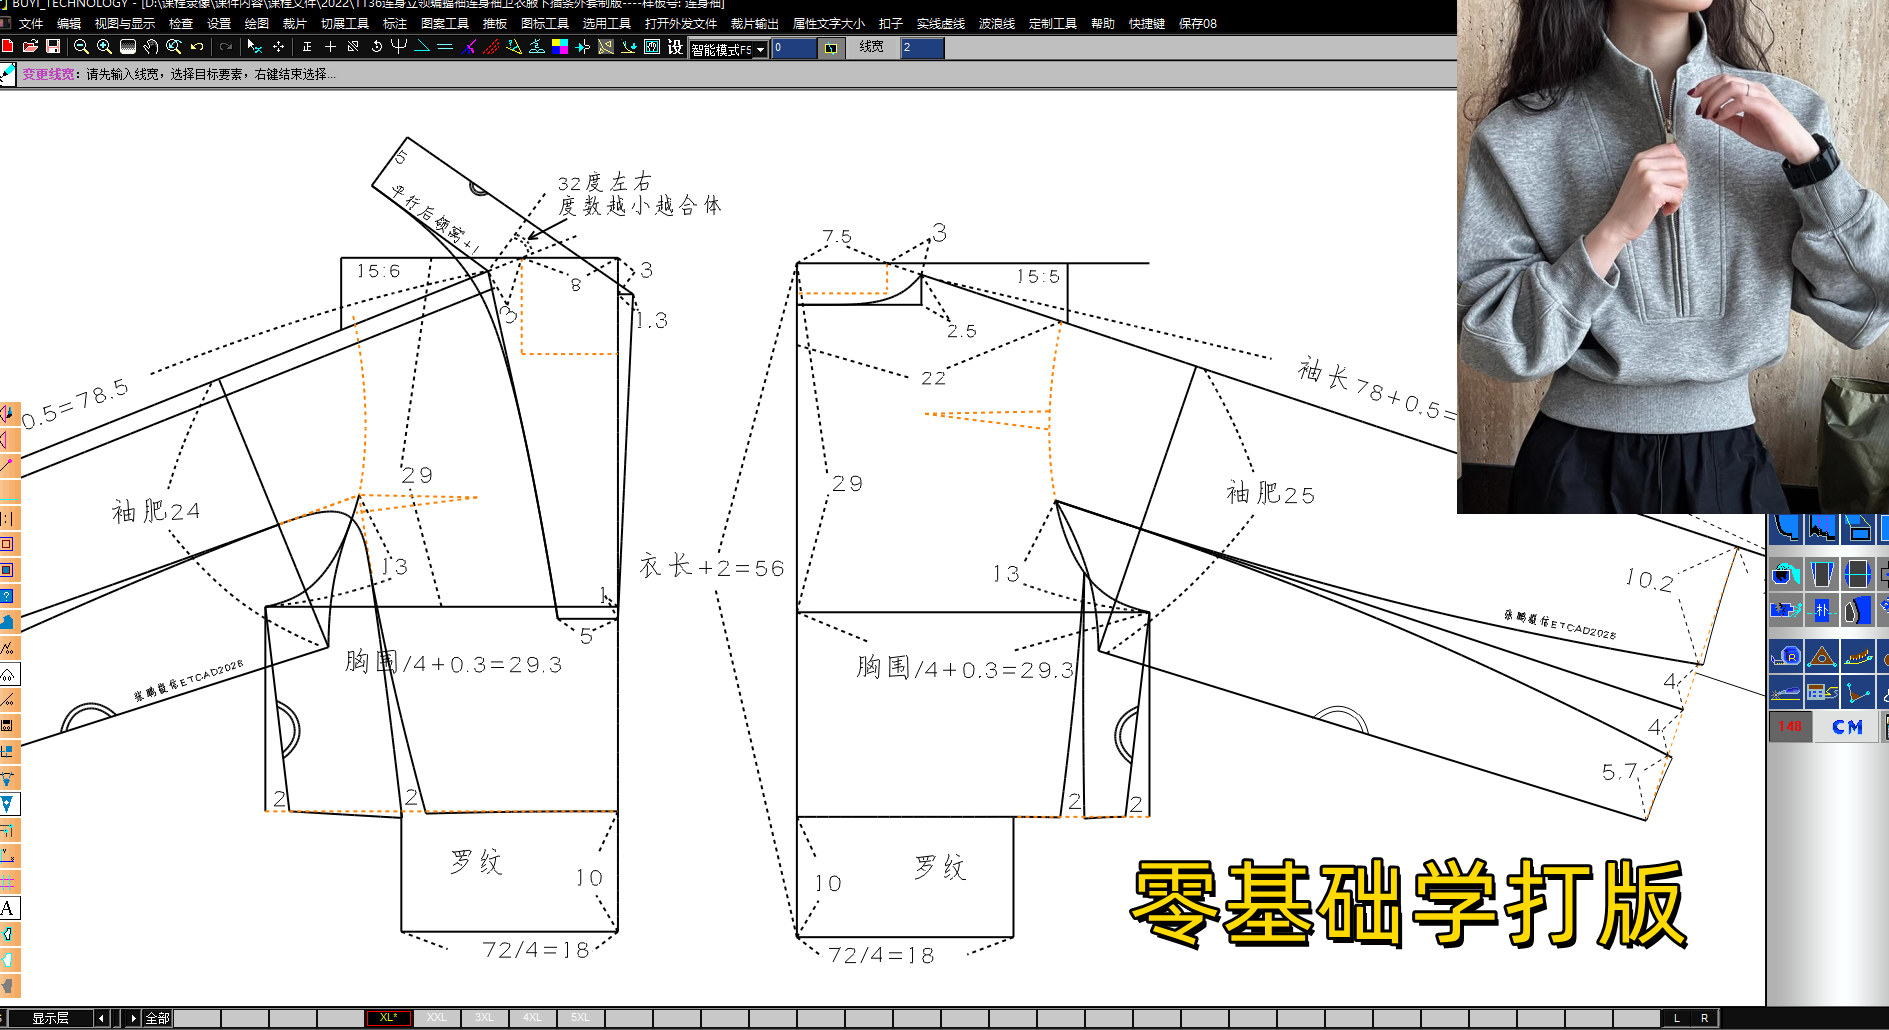Screen dimensions: 1889x1030
Task: Click the Open File folder icon
Action: tap(31, 47)
